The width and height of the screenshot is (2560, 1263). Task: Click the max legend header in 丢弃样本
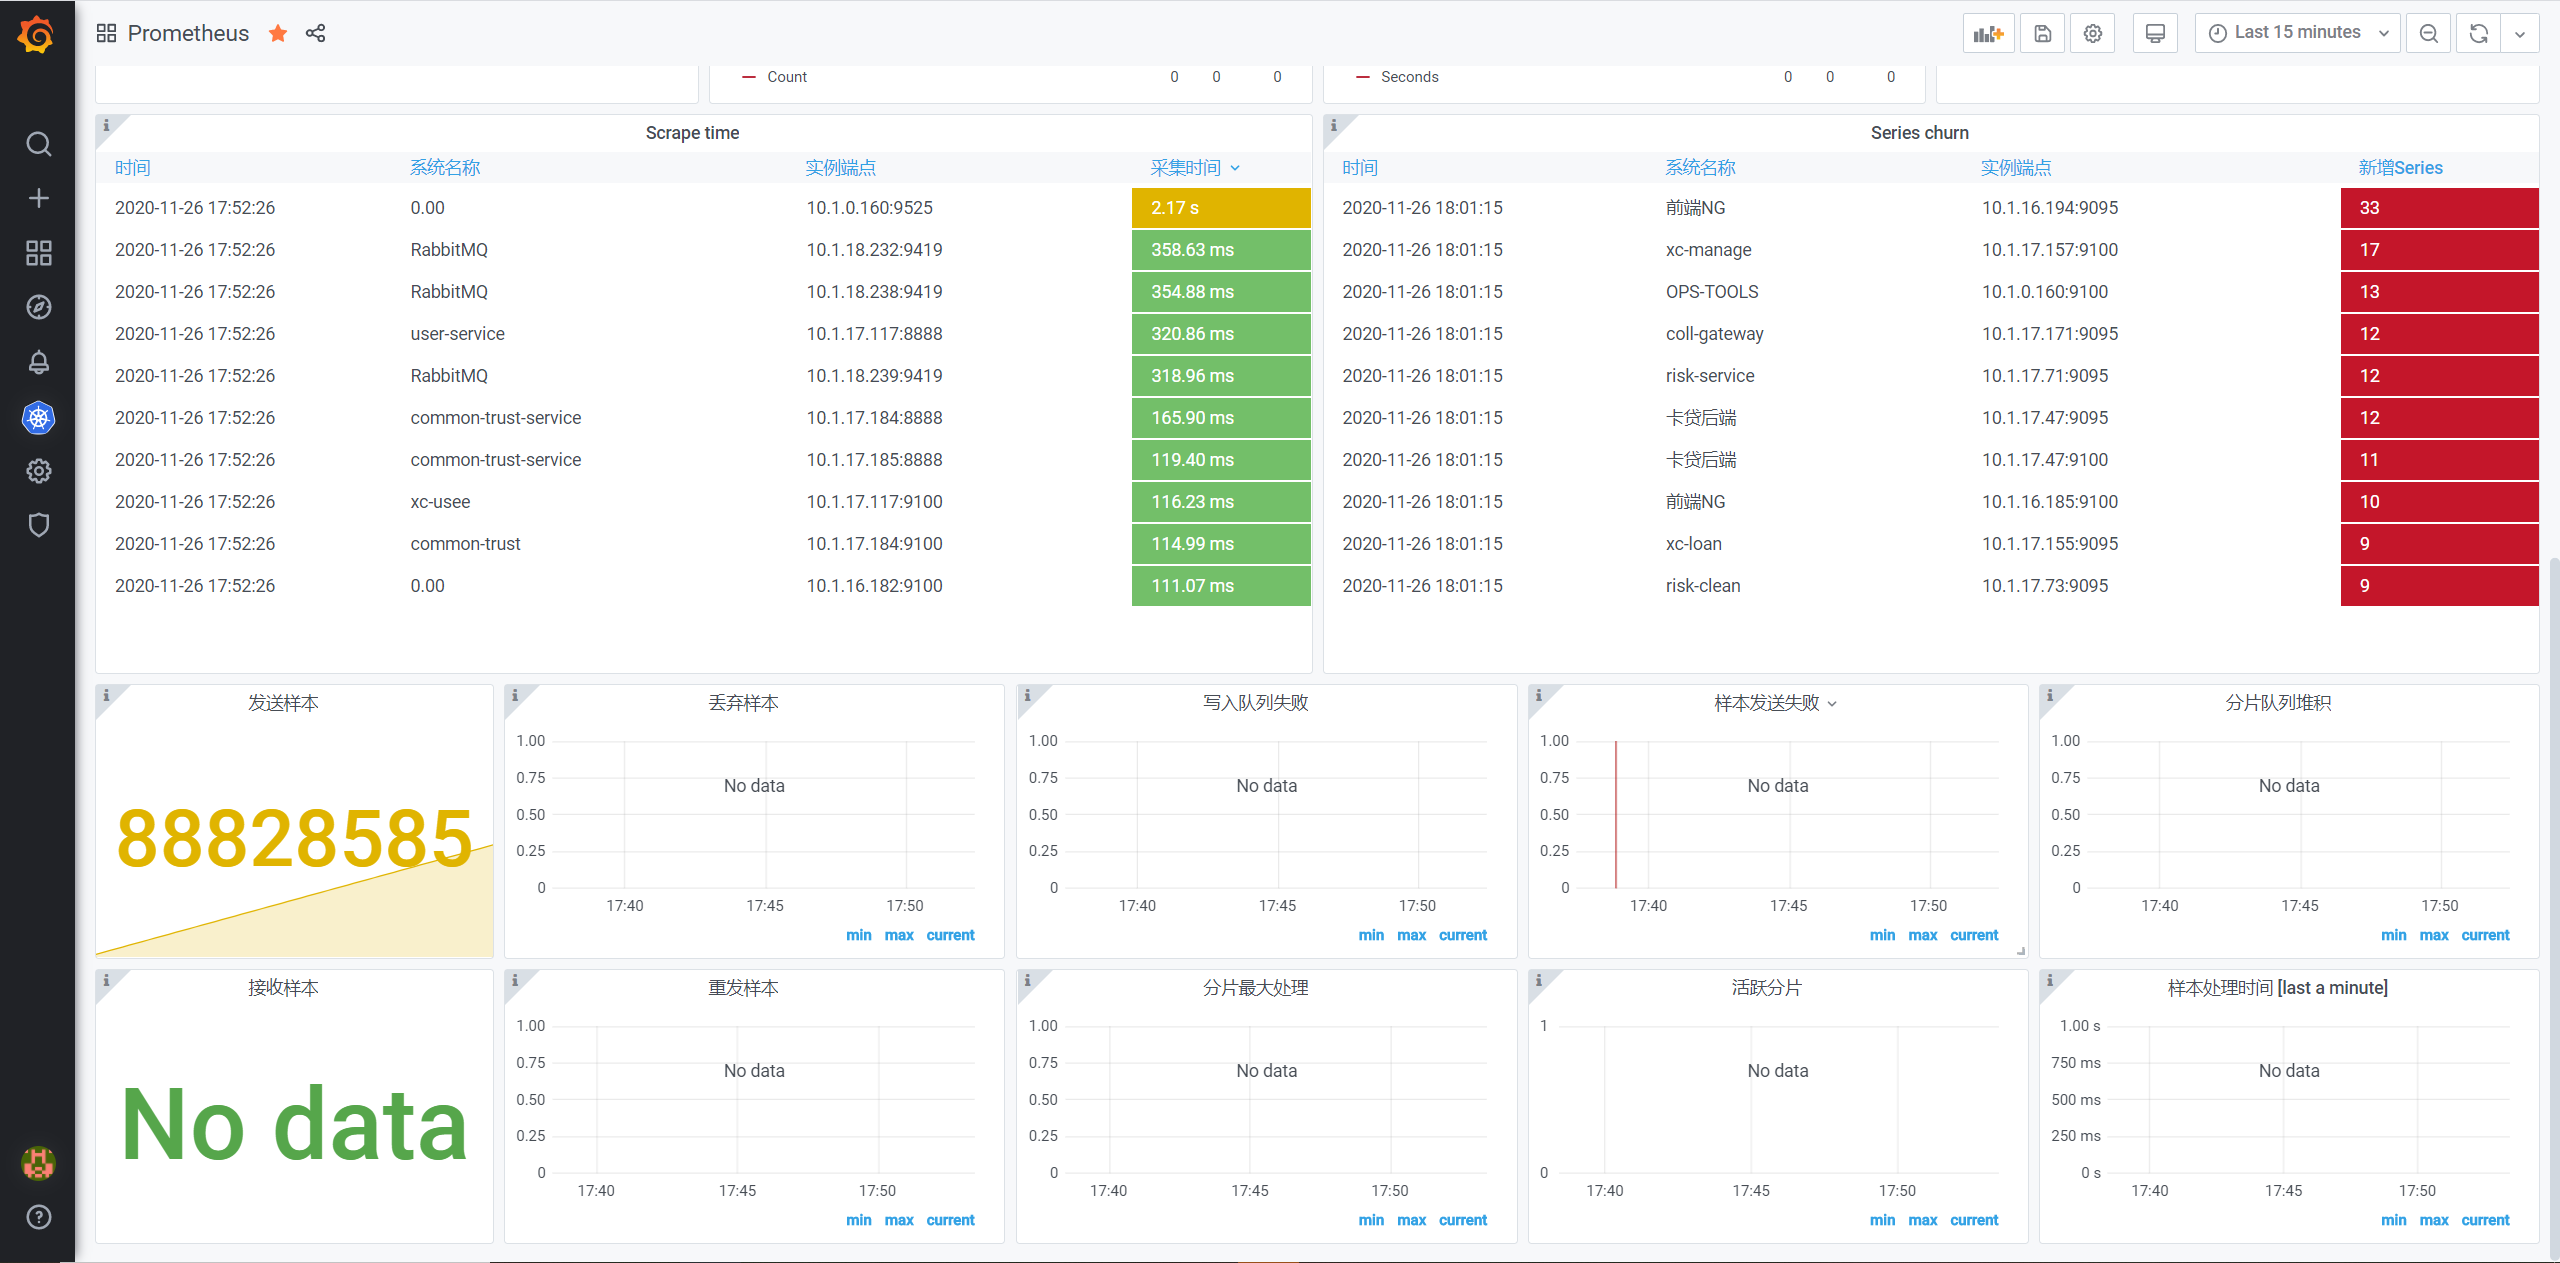[x=898, y=935]
